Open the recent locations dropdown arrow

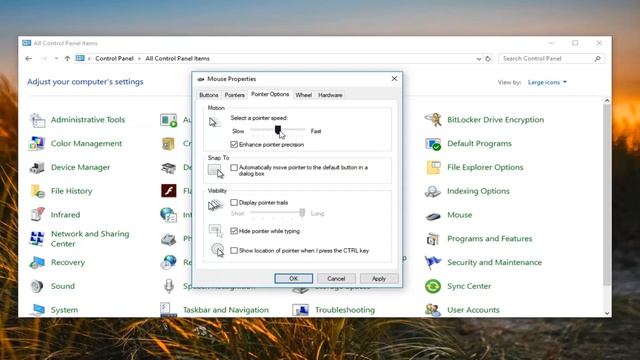pyautogui.click(x=56, y=58)
